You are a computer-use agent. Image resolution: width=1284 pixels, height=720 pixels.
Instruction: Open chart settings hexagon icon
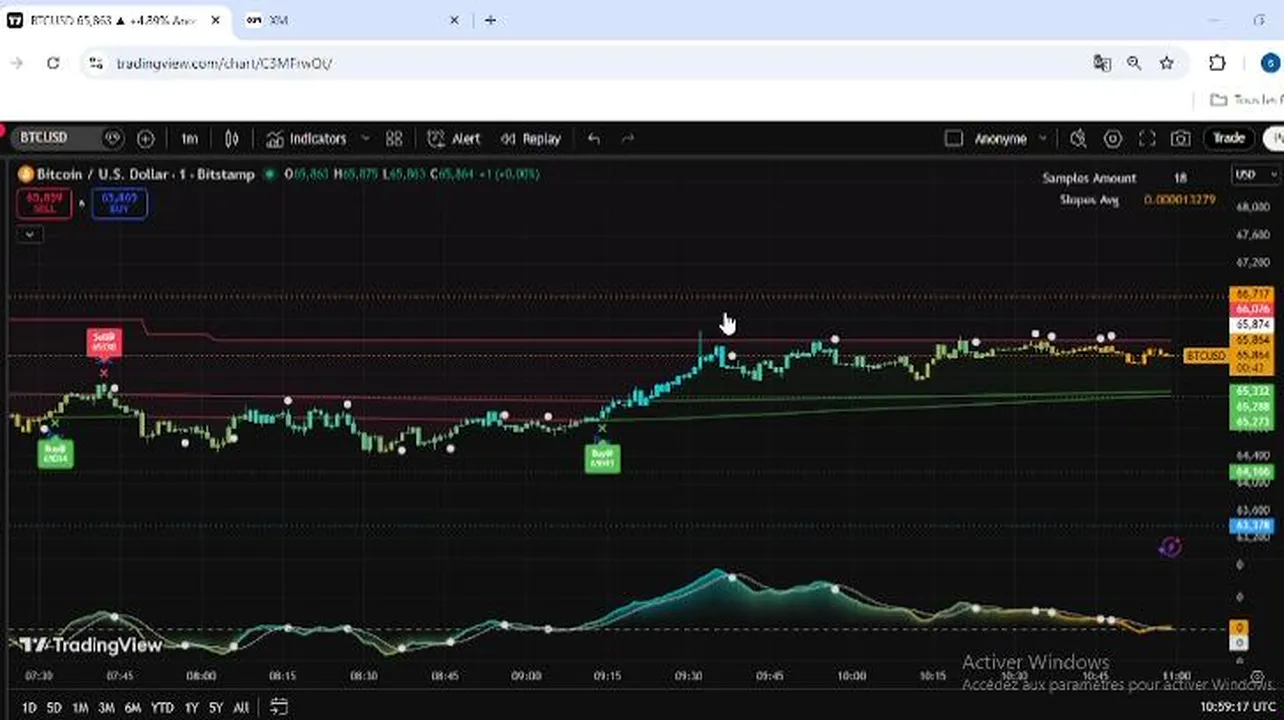point(1112,139)
